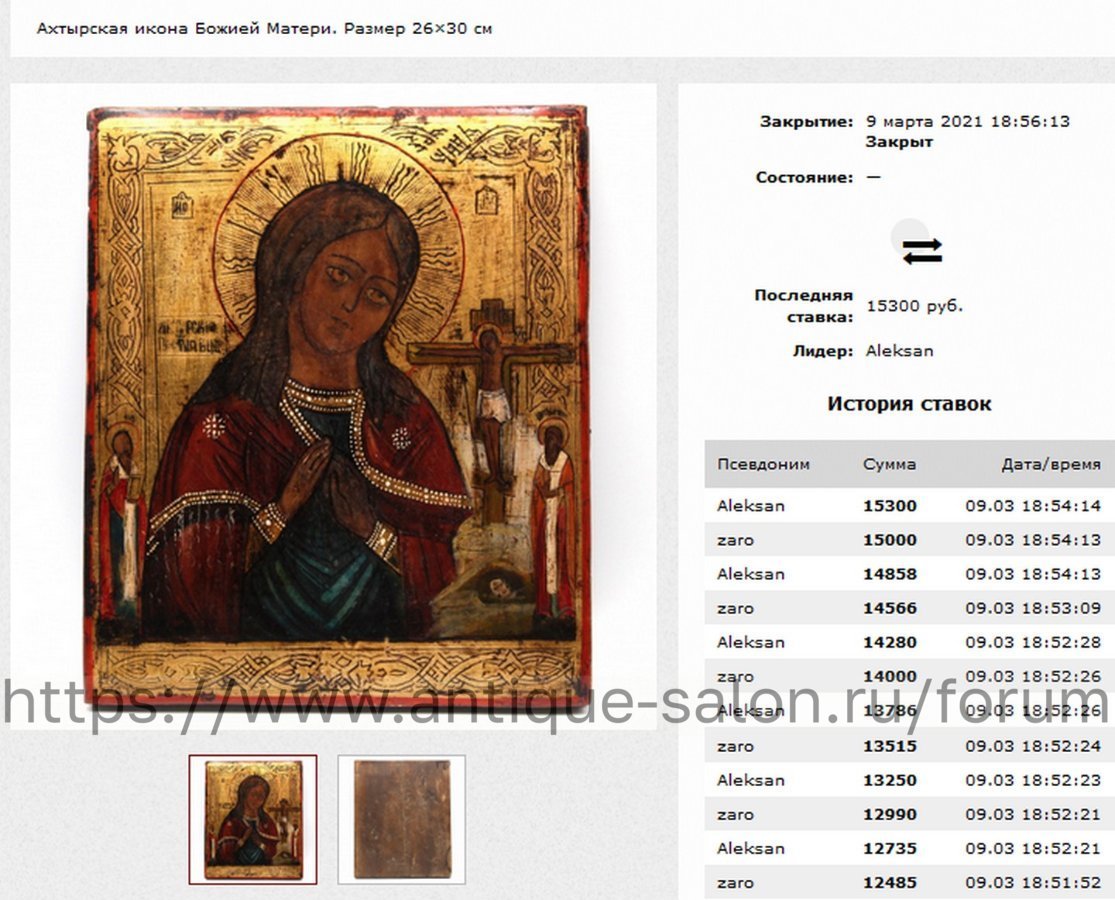The width and height of the screenshot is (1115, 900).
Task: Click Aleksan in the 14280 bid row
Action: (751, 643)
